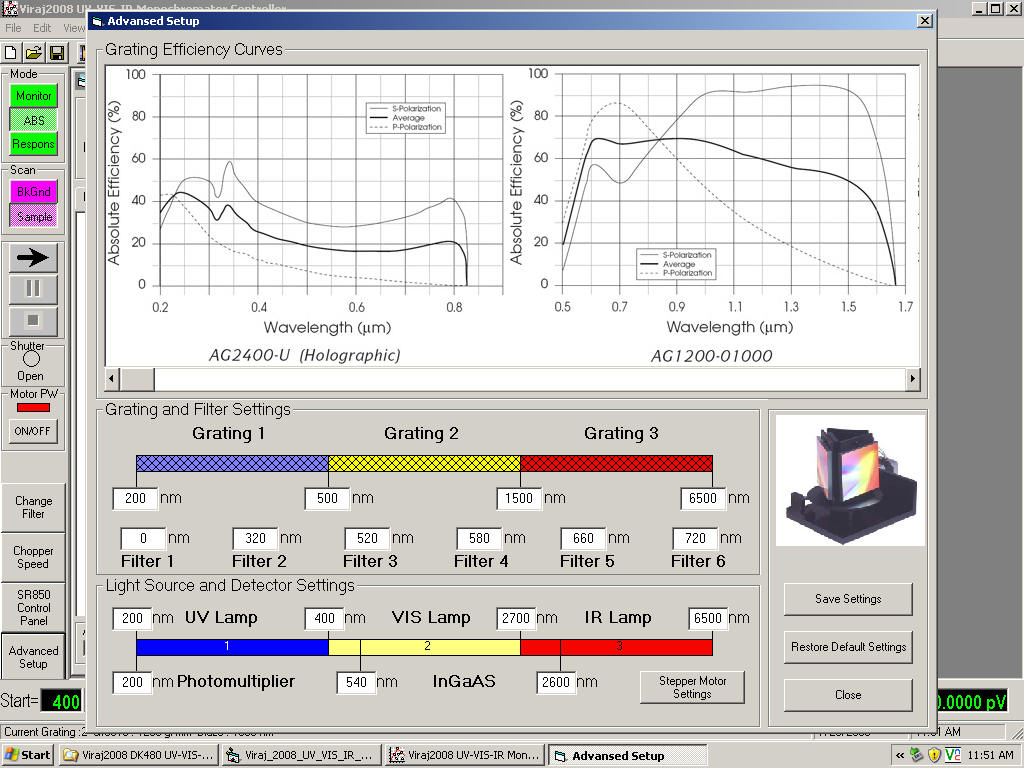Click the Change Filter button
The image size is (1024, 768).
(33, 507)
